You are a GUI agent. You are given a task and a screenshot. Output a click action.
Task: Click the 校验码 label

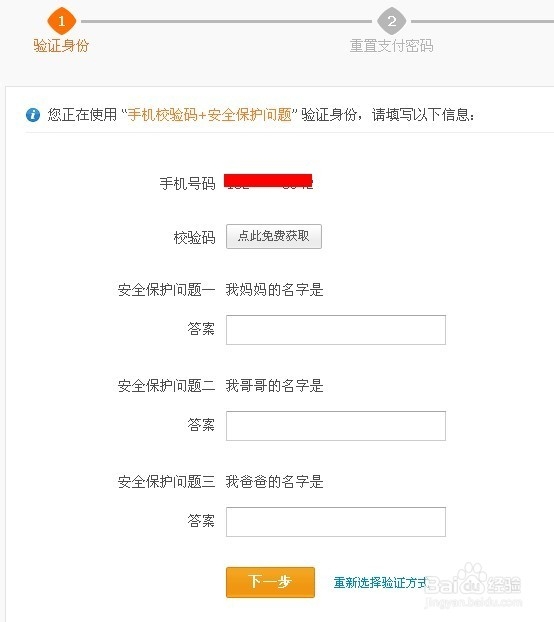coord(194,238)
